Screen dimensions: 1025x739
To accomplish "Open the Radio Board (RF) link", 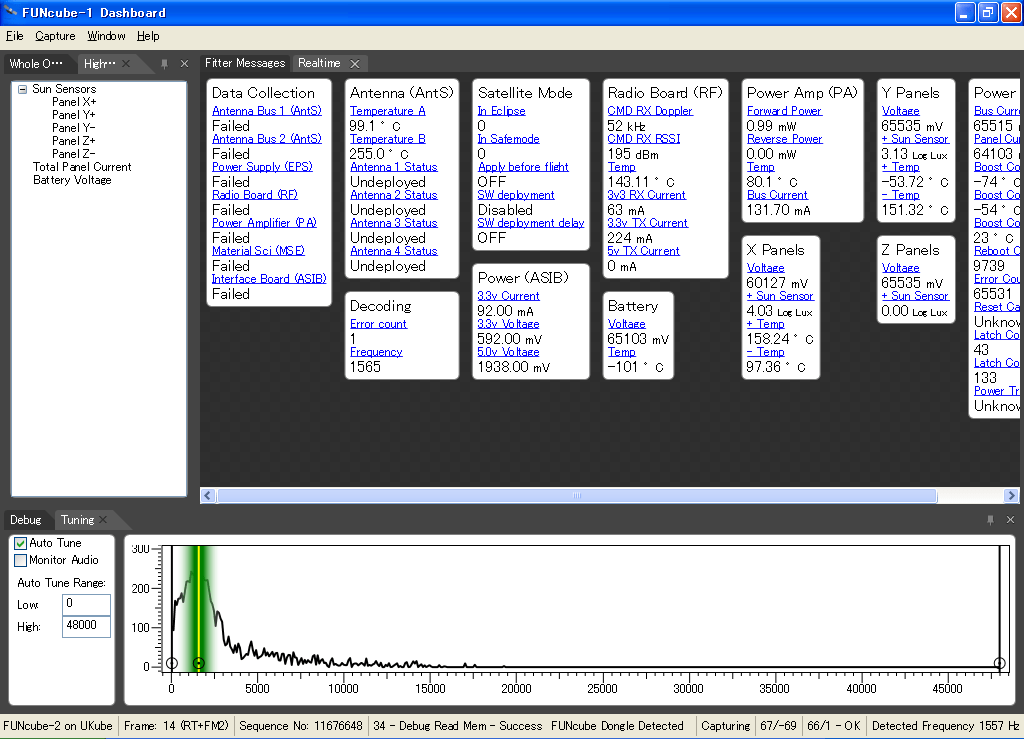I will click(254, 195).
